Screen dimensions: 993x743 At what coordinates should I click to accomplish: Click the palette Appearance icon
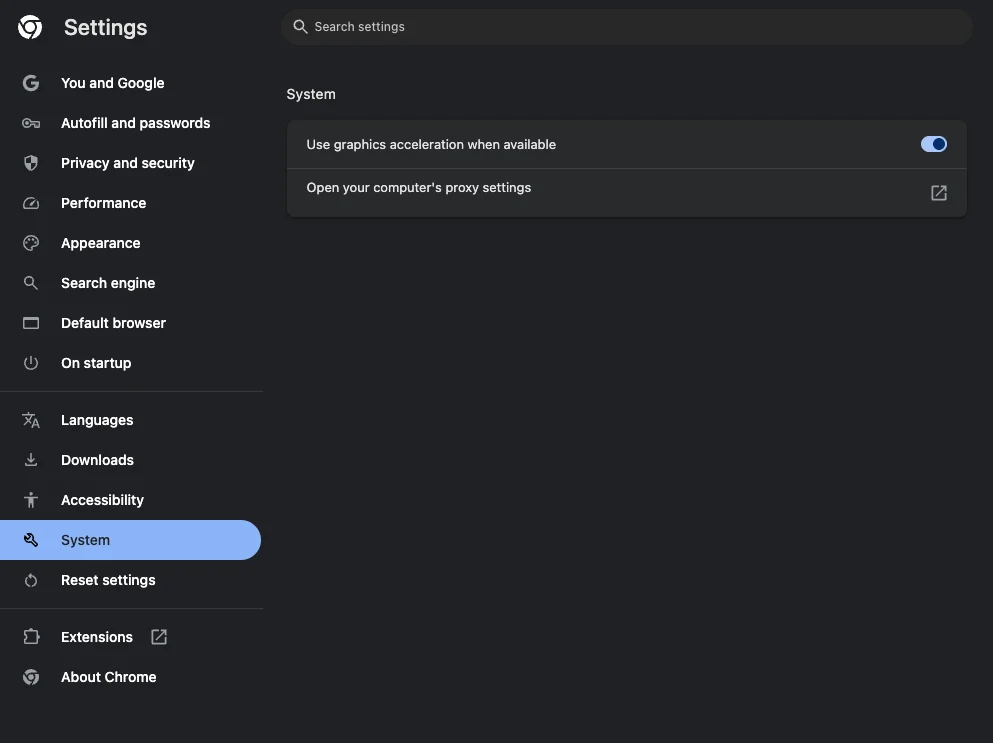pos(31,243)
